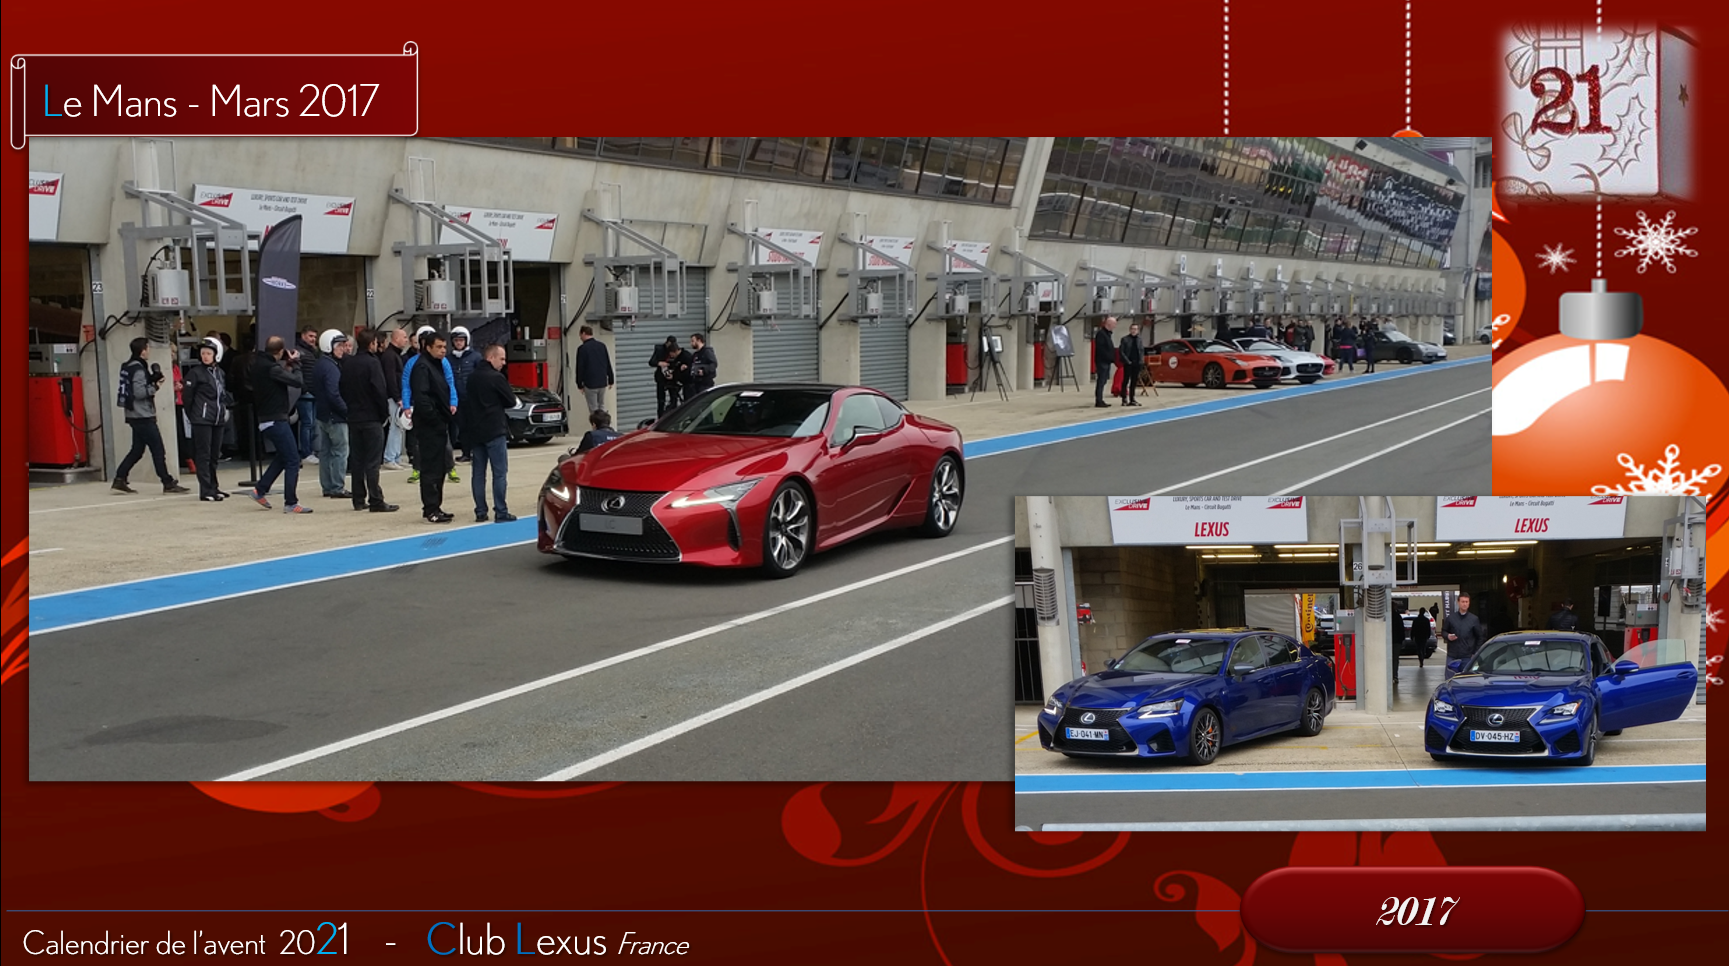Click the red 2017 year button
The height and width of the screenshot is (966, 1729).
coord(1413,909)
